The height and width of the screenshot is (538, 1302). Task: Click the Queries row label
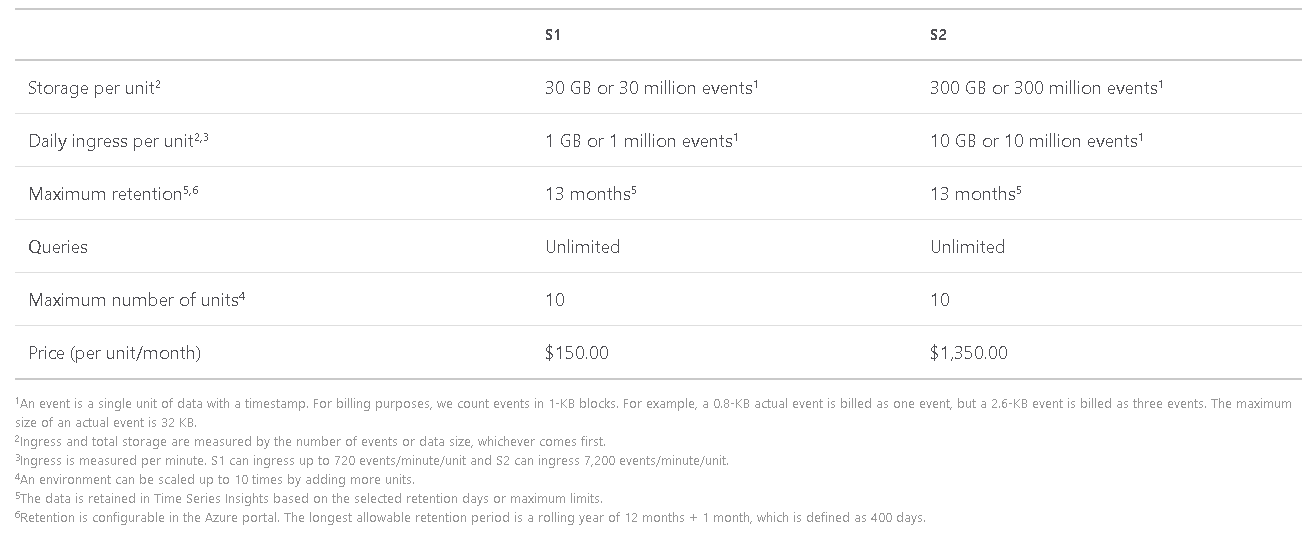click(58, 247)
